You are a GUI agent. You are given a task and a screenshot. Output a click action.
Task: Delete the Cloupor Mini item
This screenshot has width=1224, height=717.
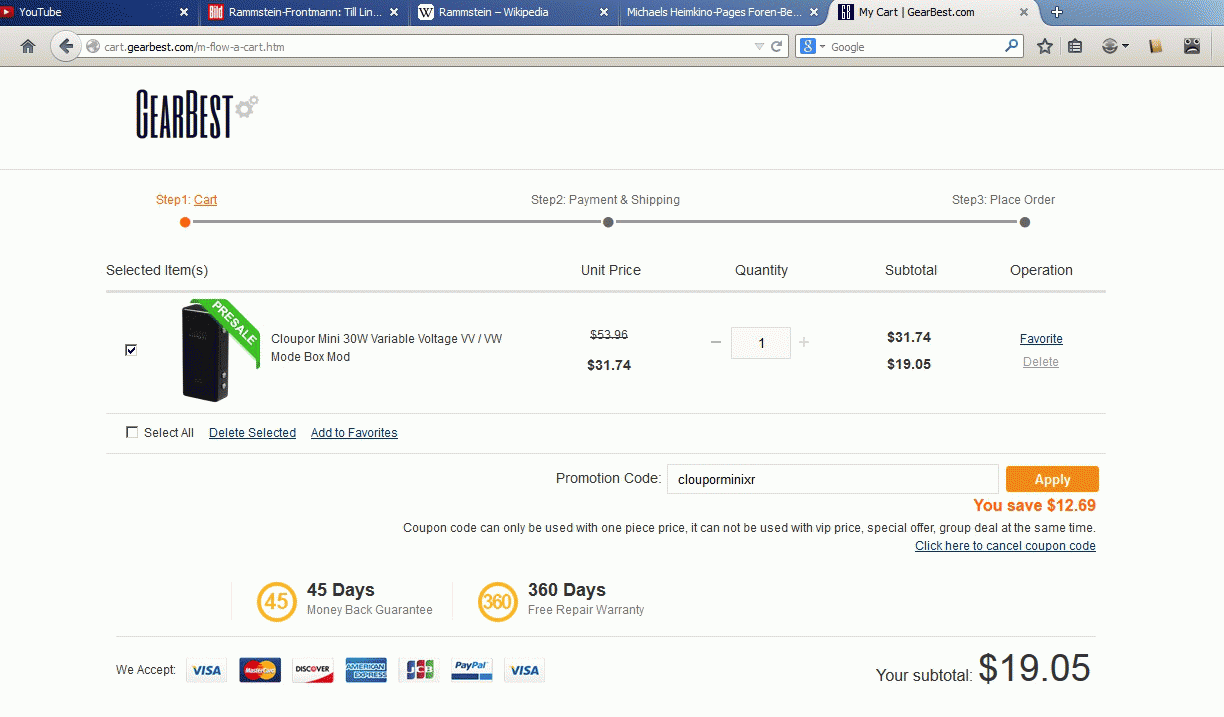pyautogui.click(x=1041, y=362)
